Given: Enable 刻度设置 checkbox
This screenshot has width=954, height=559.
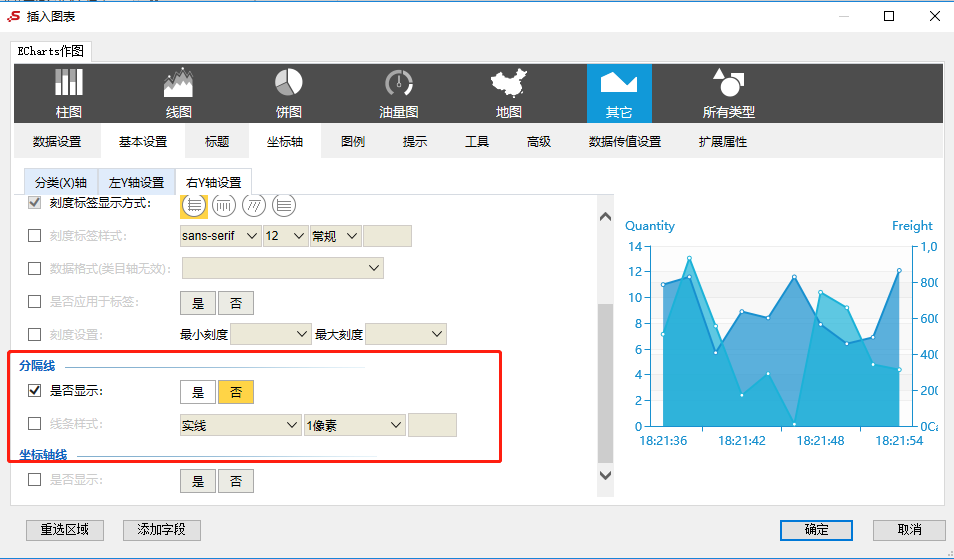Looking at the screenshot, I should point(35,334).
